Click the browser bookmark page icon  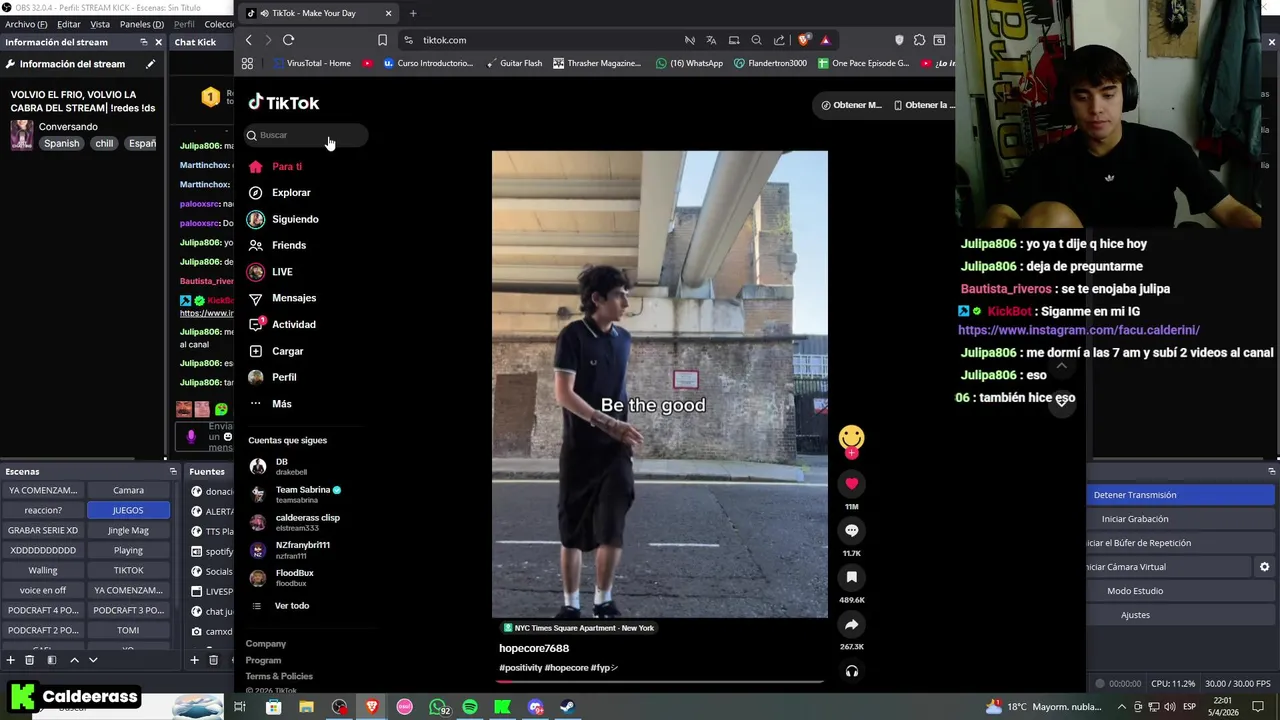pyautogui.click(x=382, y=40)
